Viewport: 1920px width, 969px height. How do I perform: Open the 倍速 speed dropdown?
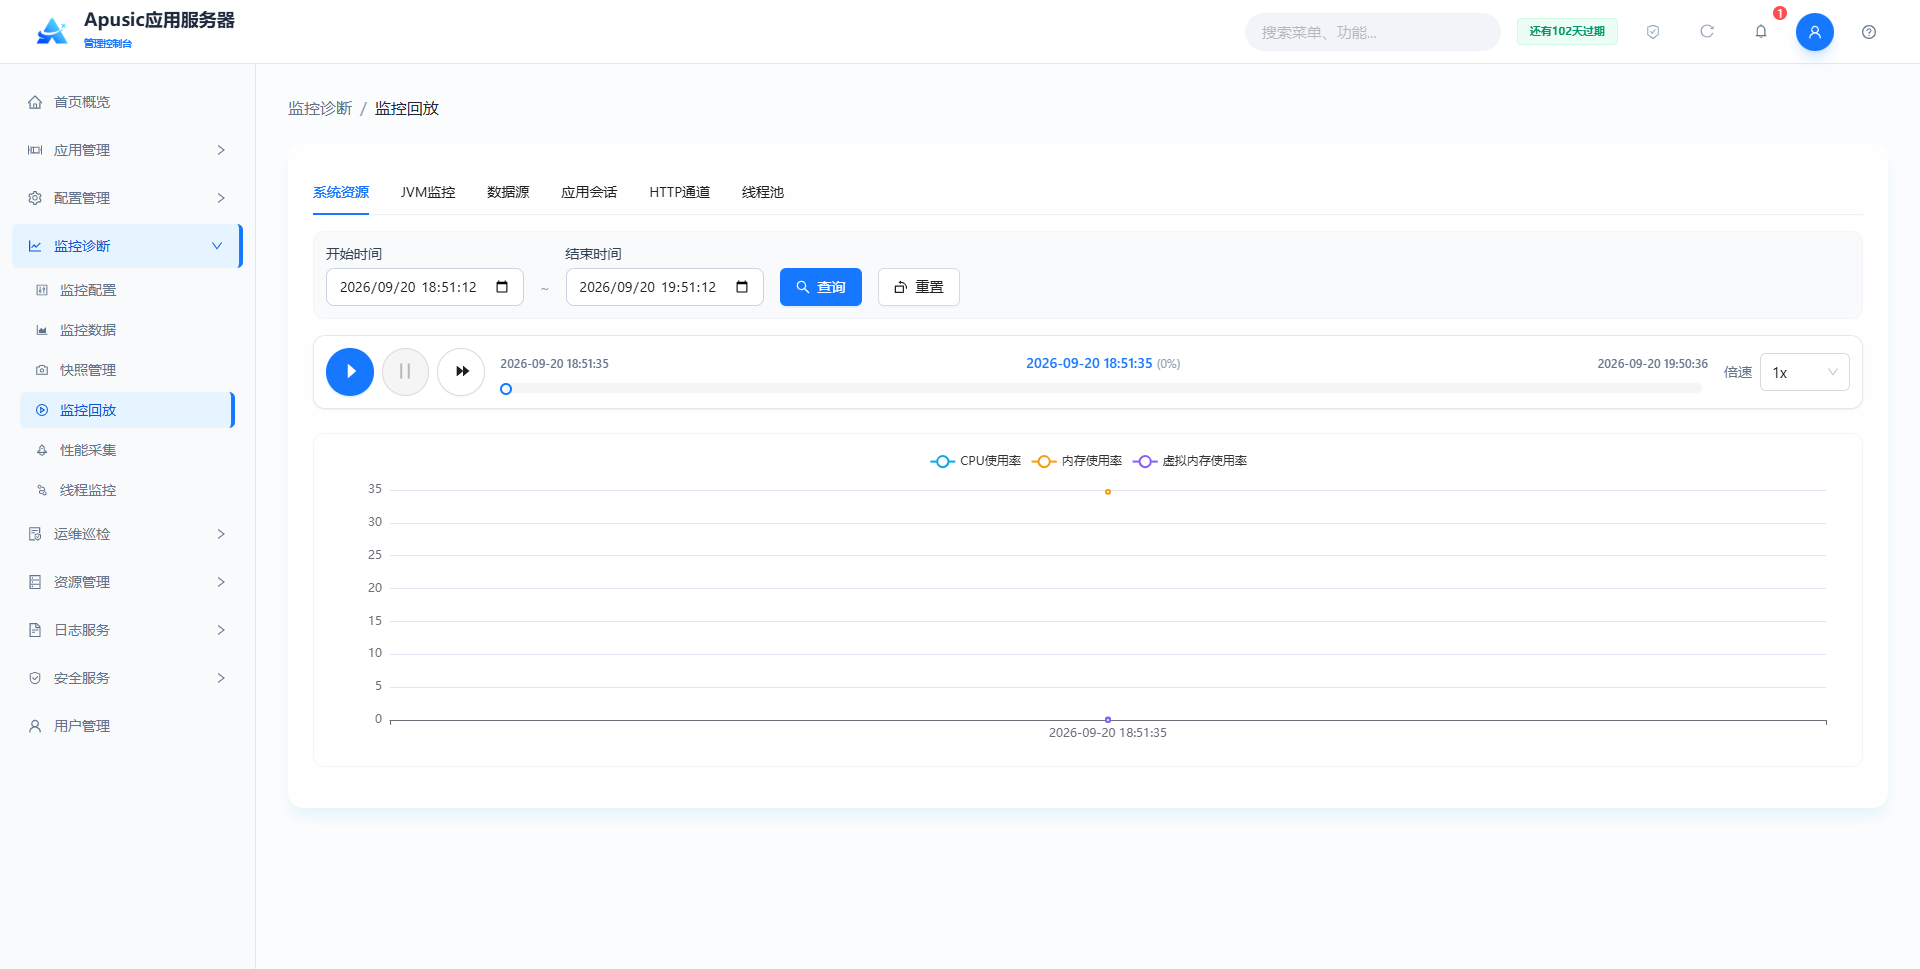click(1804, 372)
